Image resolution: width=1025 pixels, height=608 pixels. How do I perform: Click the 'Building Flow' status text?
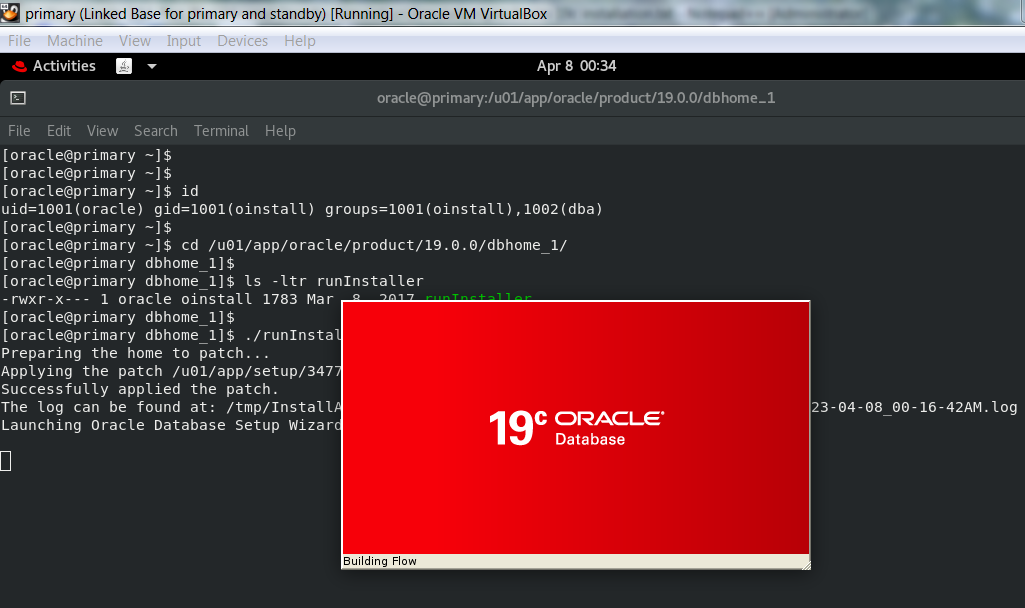point(380,561)
